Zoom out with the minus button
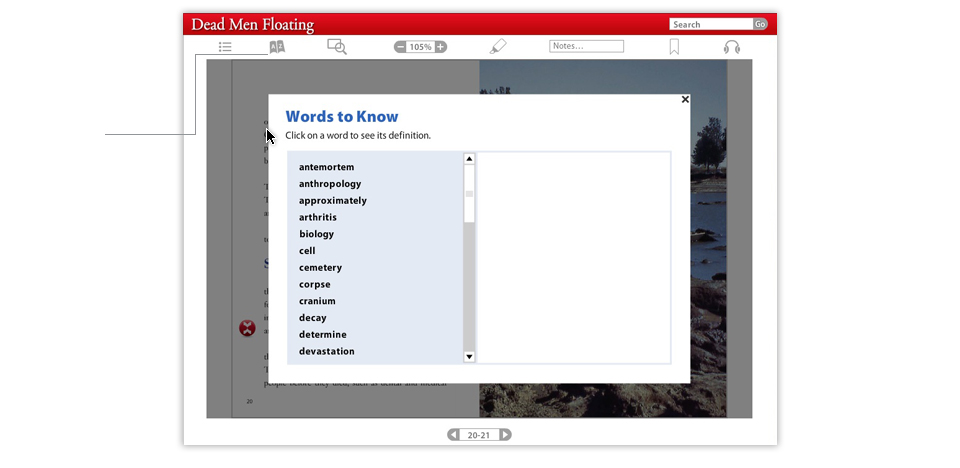Viewport: 960px width, 468px height. coord(401,47)
